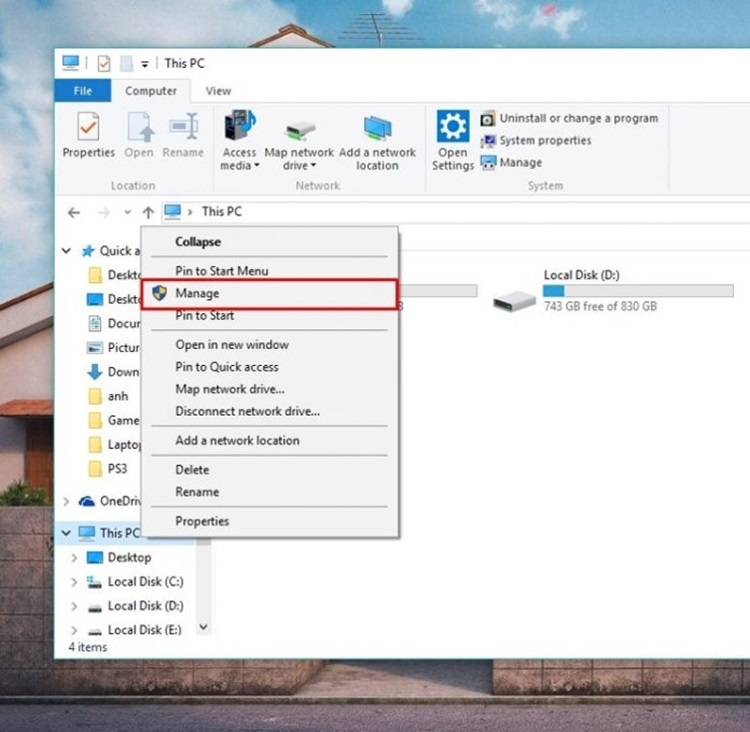
Task: Click Add a network location ribbon icon
Action: pos(377,128)
